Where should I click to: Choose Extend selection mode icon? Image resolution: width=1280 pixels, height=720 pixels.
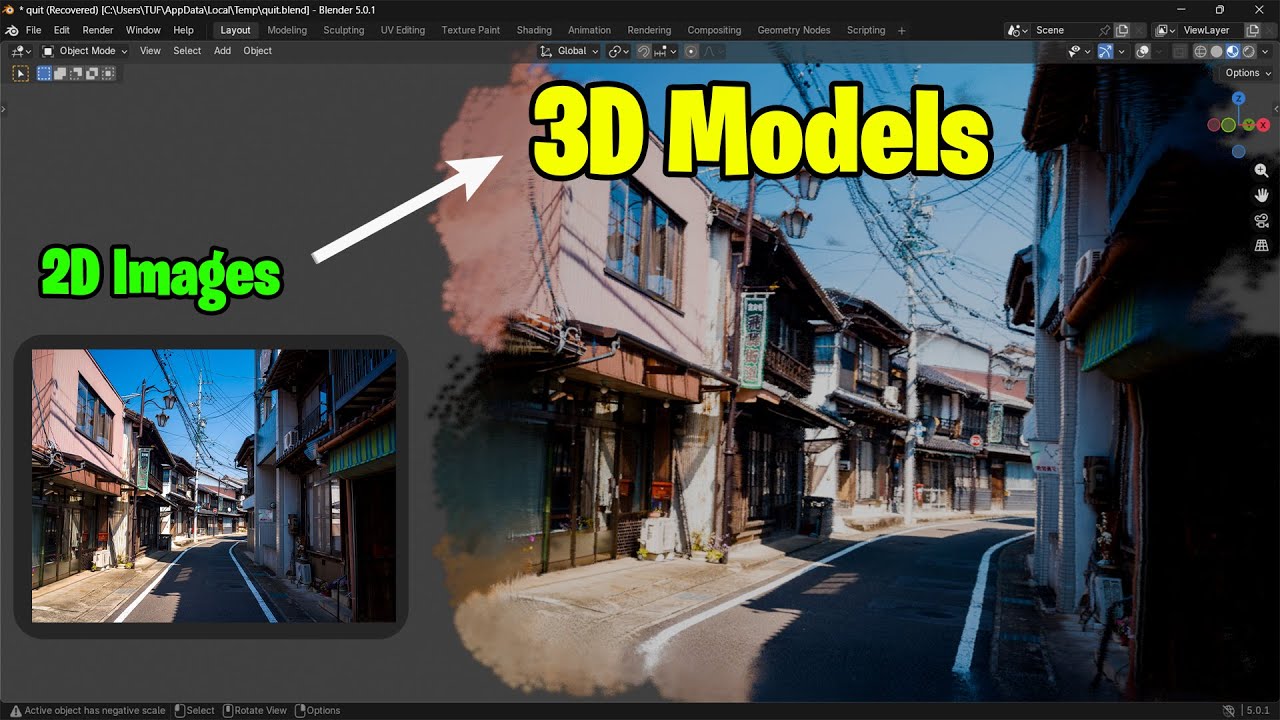pos(60,73)
